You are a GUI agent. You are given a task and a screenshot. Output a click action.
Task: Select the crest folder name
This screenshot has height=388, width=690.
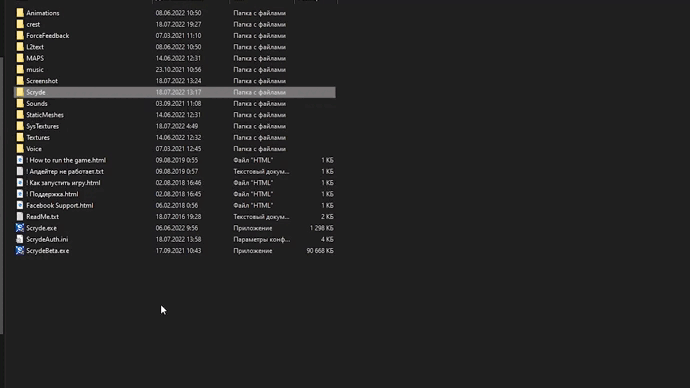33,24
